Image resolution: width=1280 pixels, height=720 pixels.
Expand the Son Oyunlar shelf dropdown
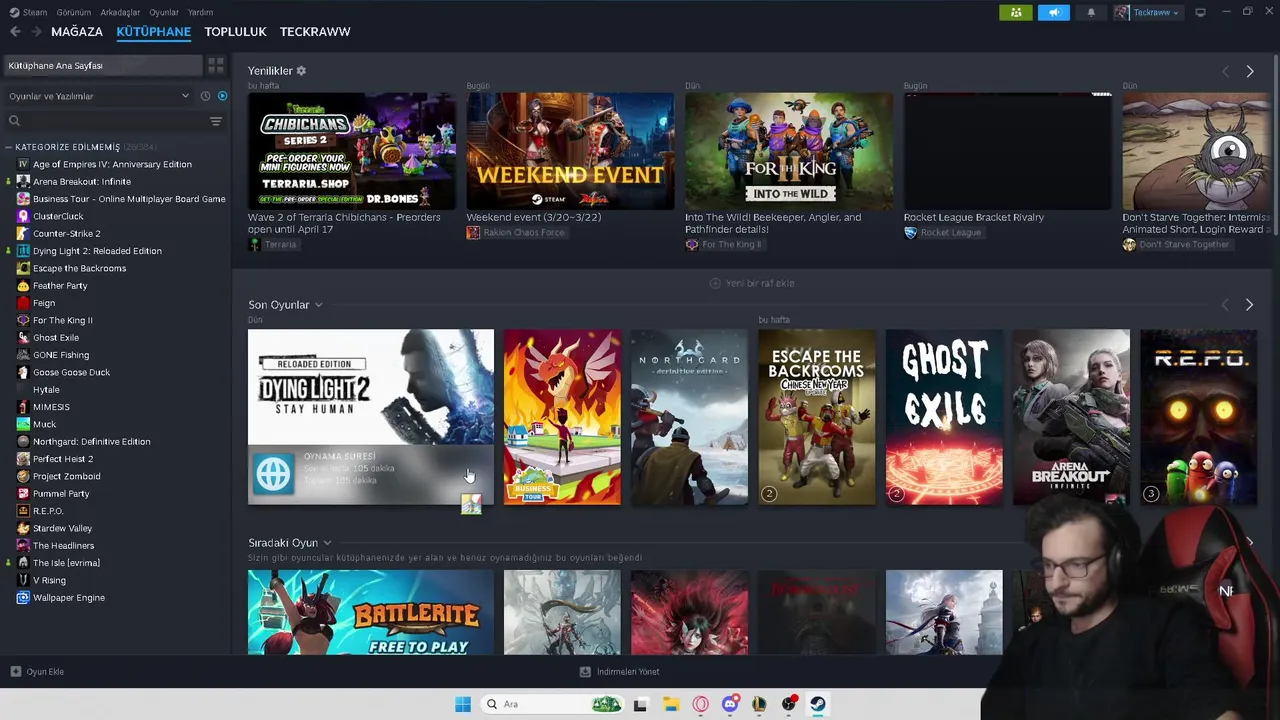tap(318, 305)
